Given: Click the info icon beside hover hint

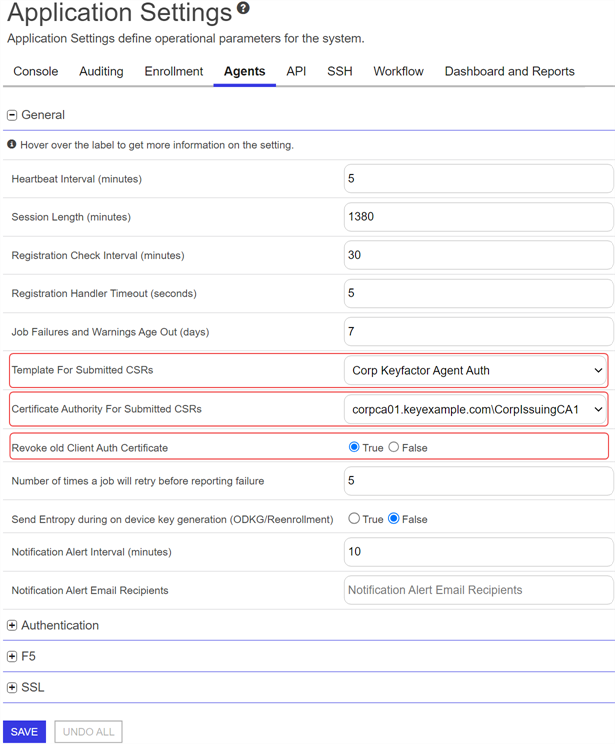Looking at the screenshot, I should pos(12,145).
